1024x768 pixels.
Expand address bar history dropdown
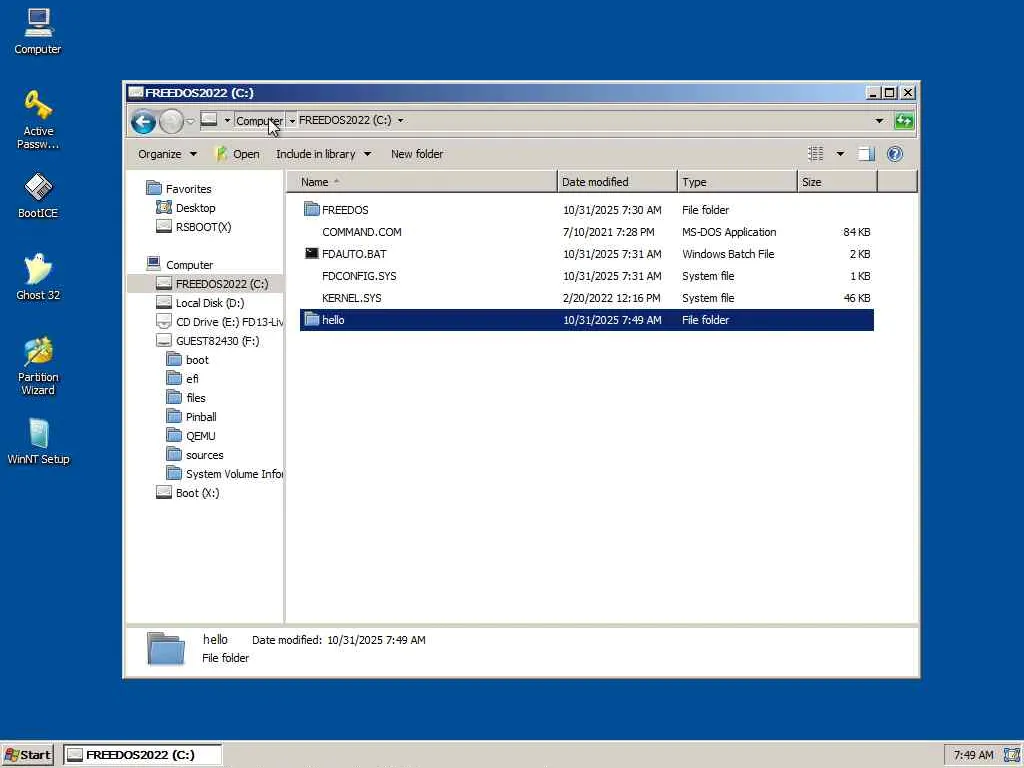click(x=879, y=121)
